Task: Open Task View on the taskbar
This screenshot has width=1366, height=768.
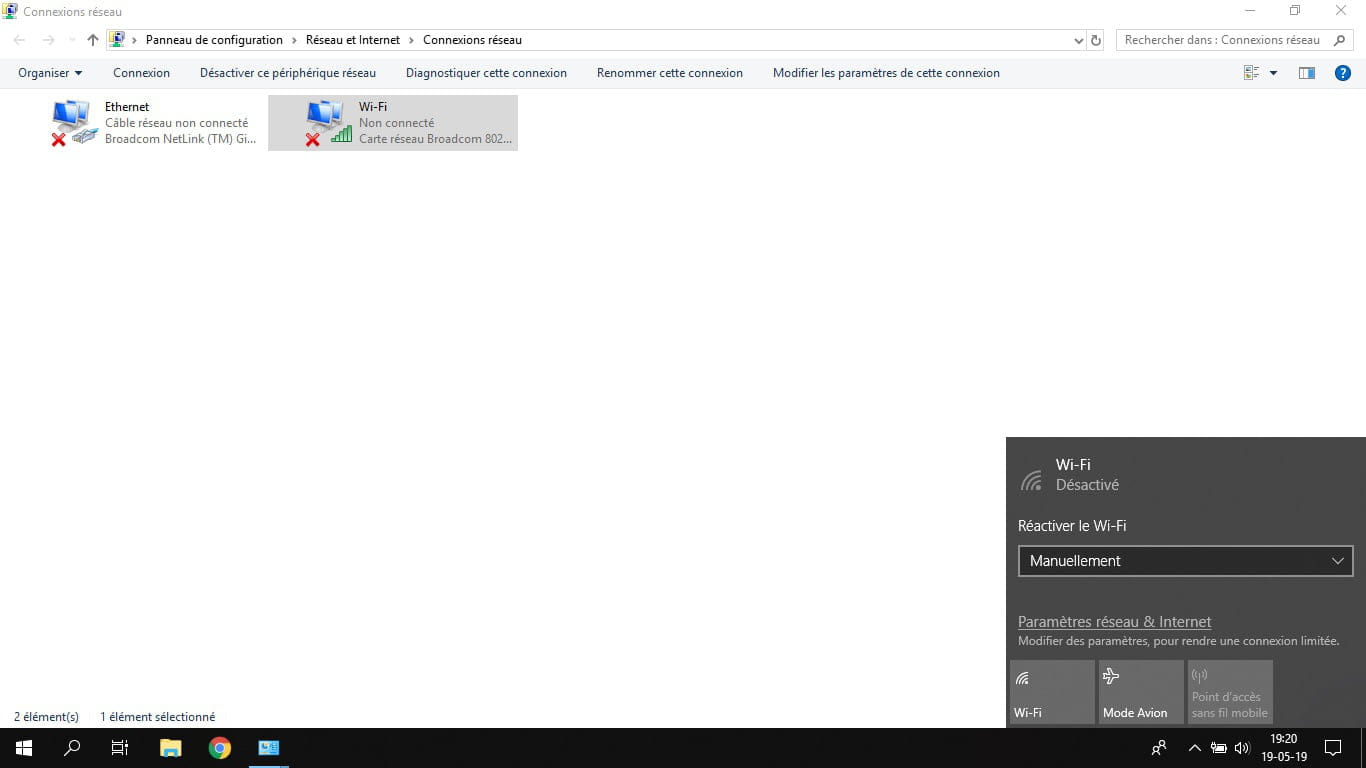Action: click(120, 748)
